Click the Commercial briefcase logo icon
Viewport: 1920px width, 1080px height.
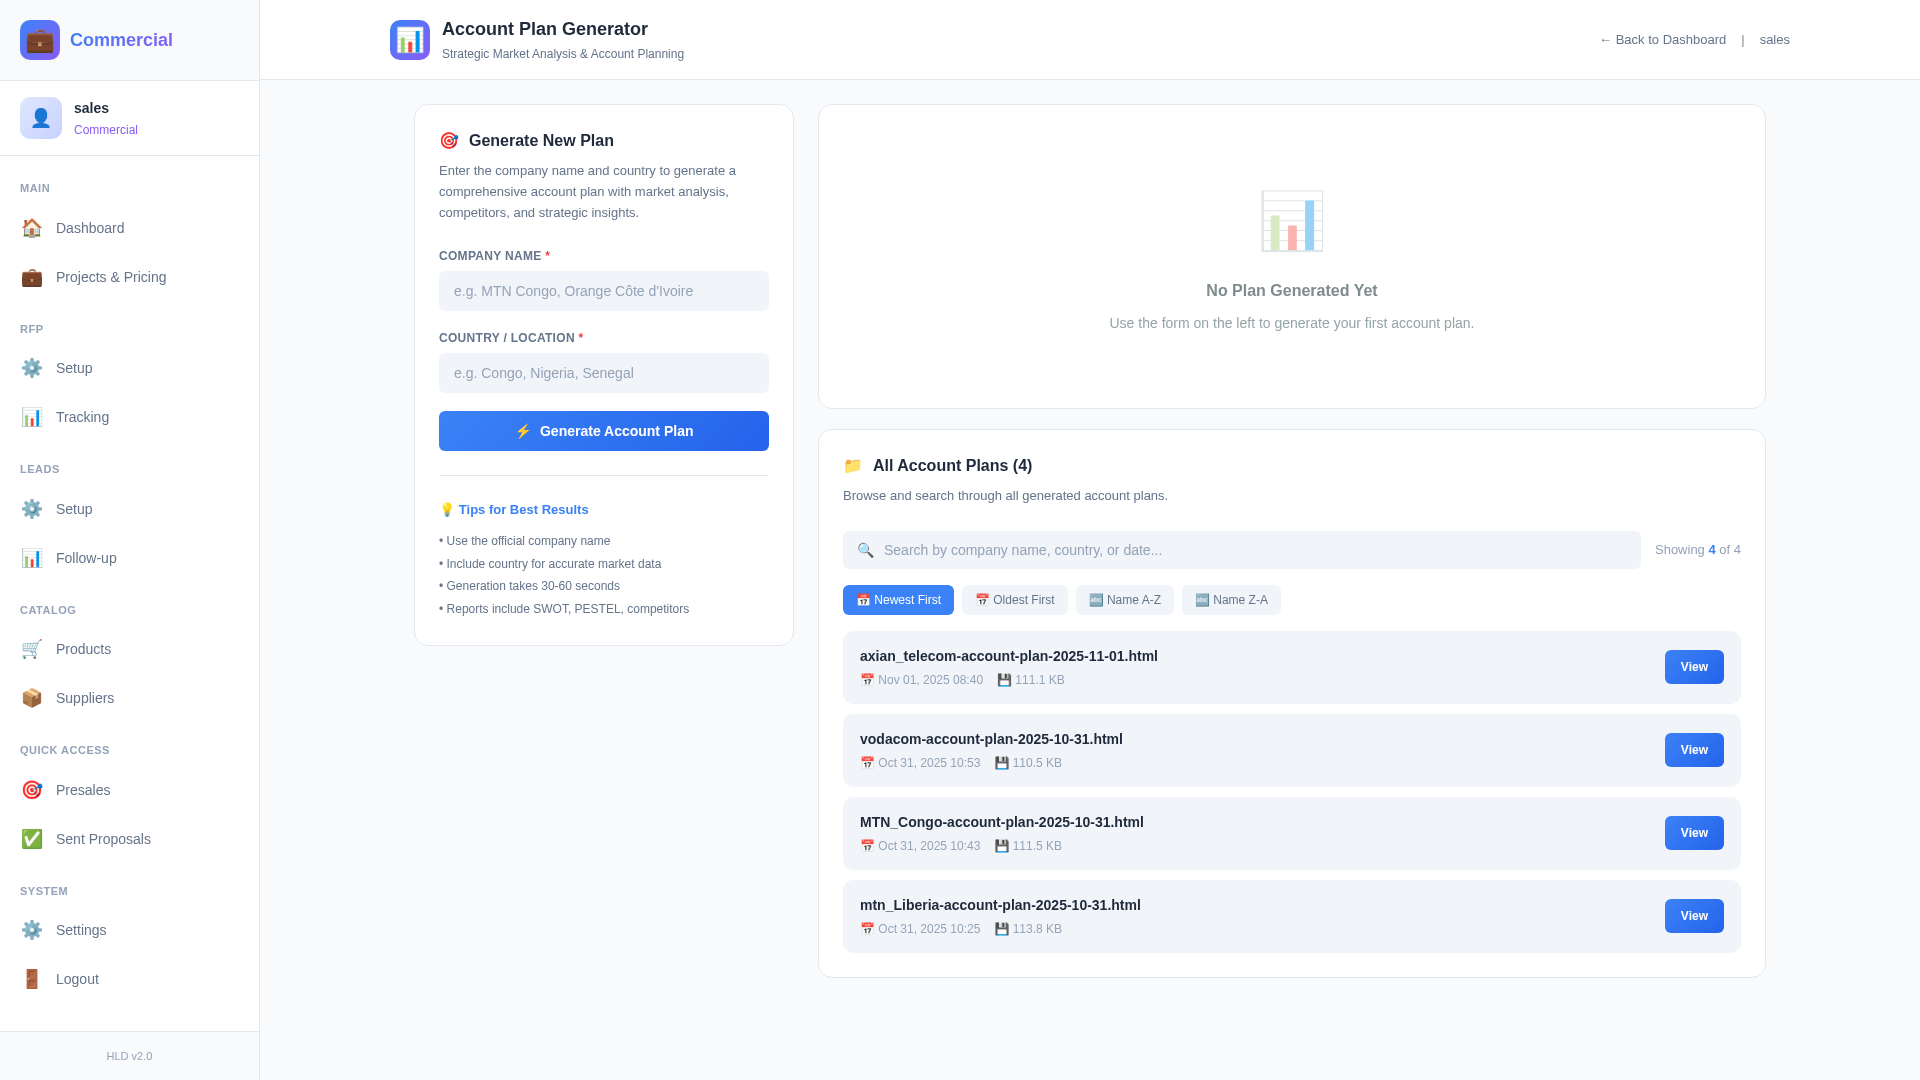40,40
